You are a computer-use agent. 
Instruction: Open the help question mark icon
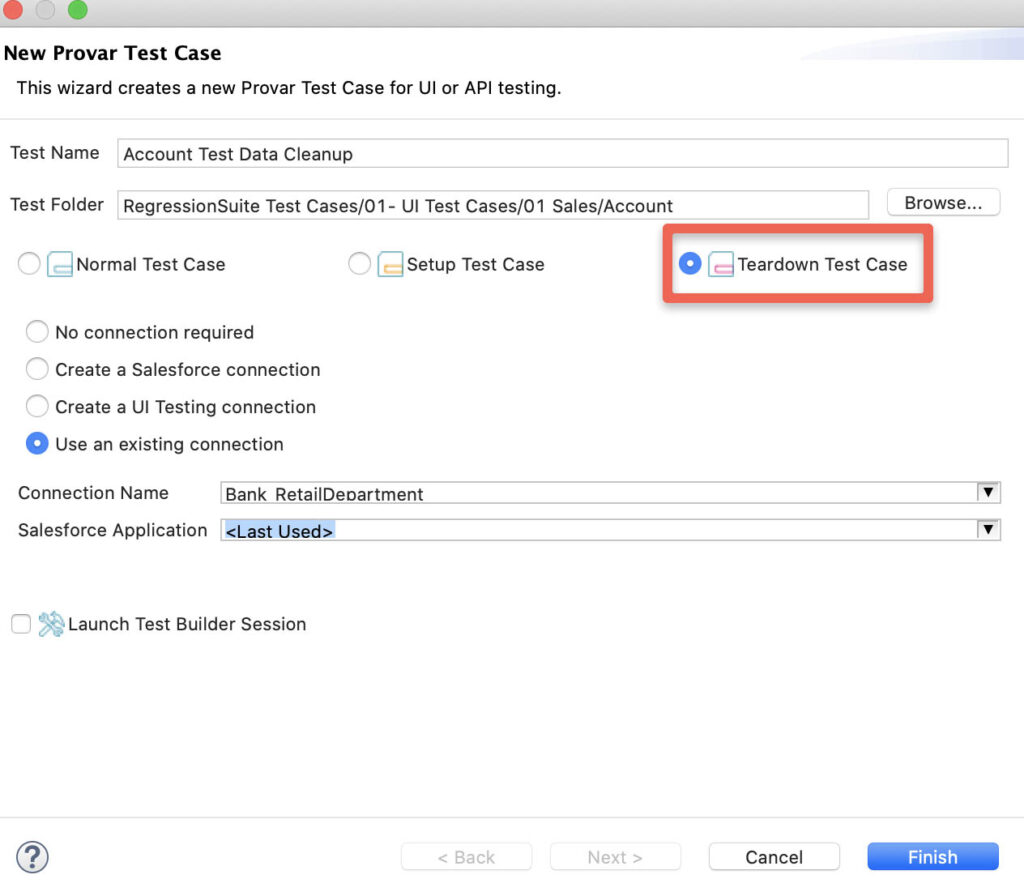click(33, 857)
